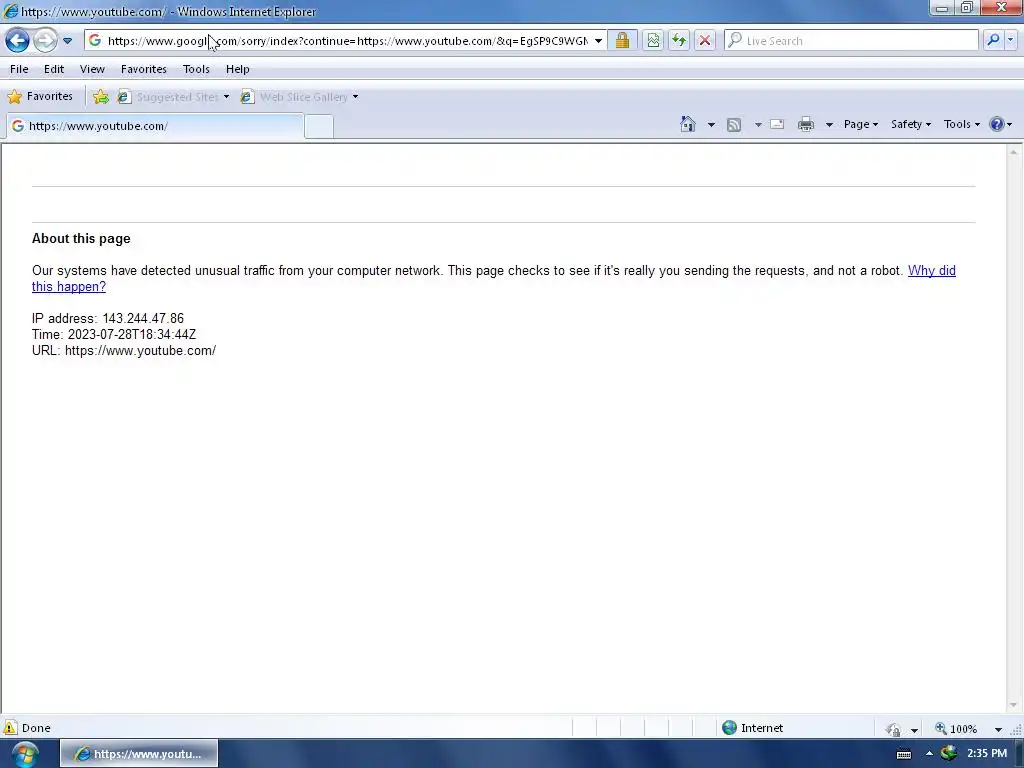Image resolution: width=1024 pixels, height=768 pixels.
Task: Click the security lock icon
Action: (622, 40)
